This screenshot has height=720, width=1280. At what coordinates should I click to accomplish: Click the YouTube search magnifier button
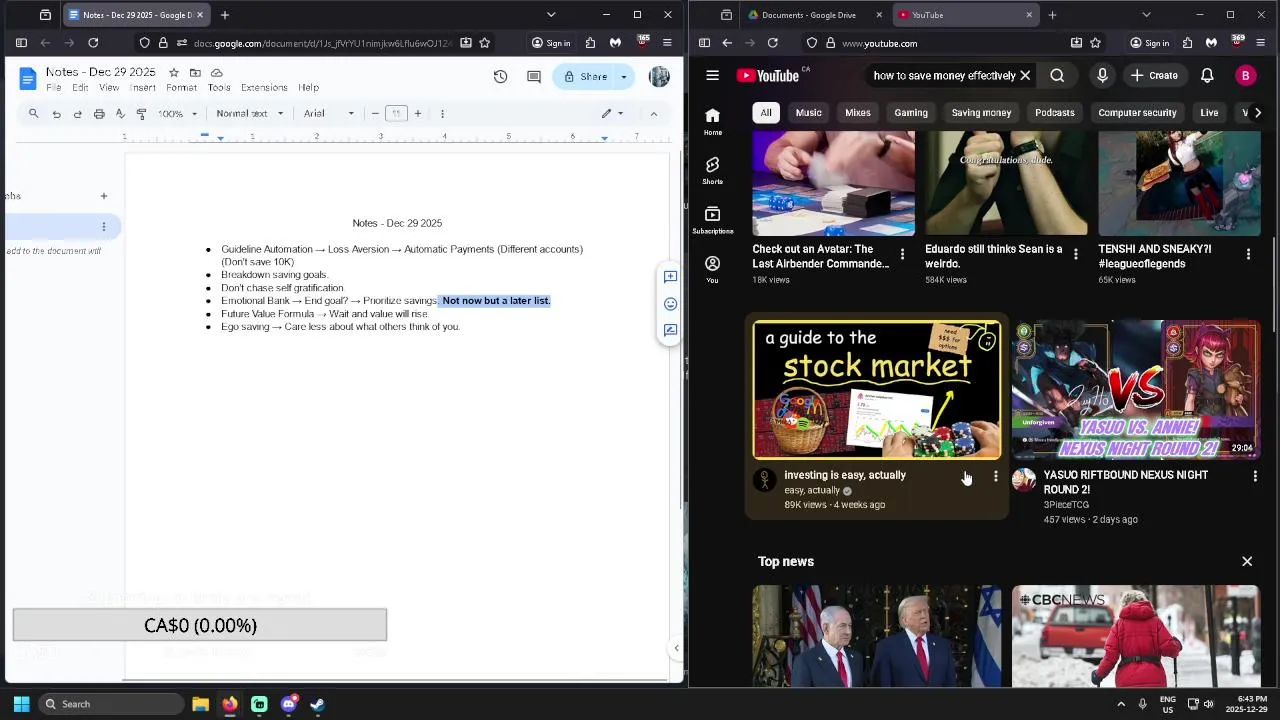point(1057,75)
